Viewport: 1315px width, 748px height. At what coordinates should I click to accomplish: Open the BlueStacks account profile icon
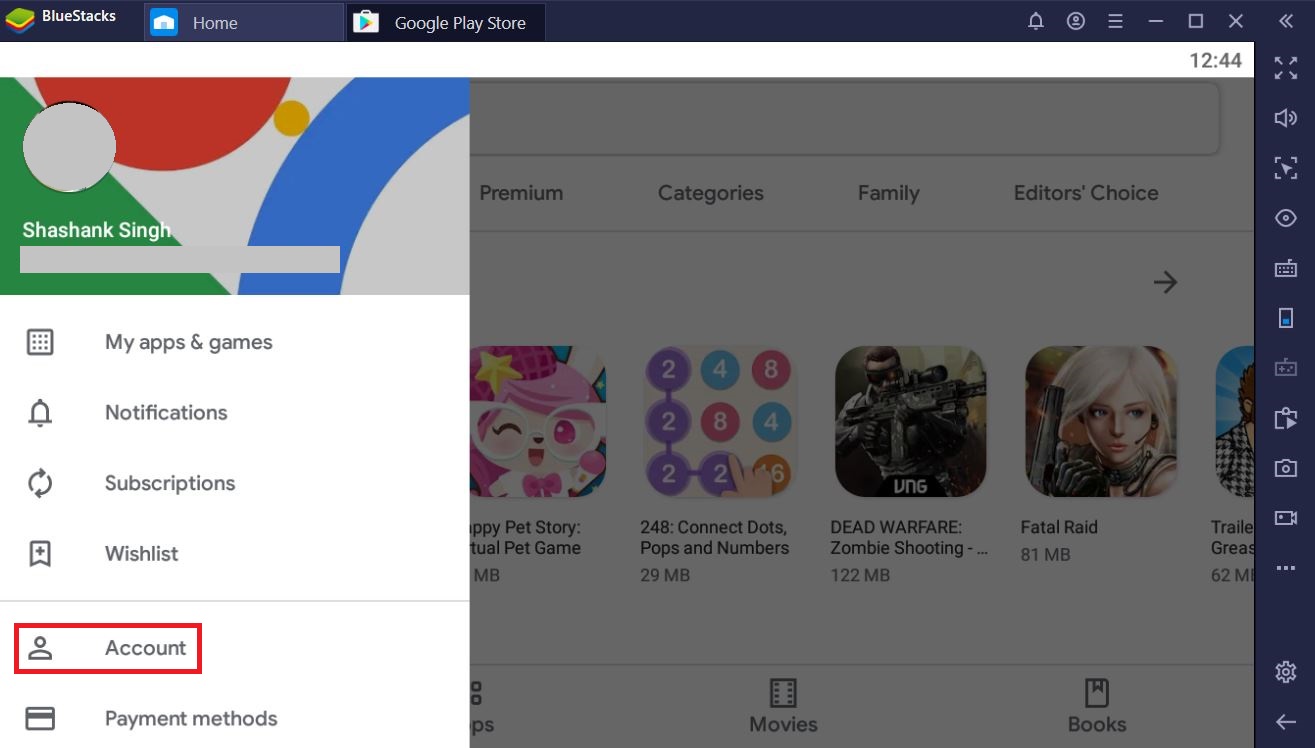[1076, 21]
